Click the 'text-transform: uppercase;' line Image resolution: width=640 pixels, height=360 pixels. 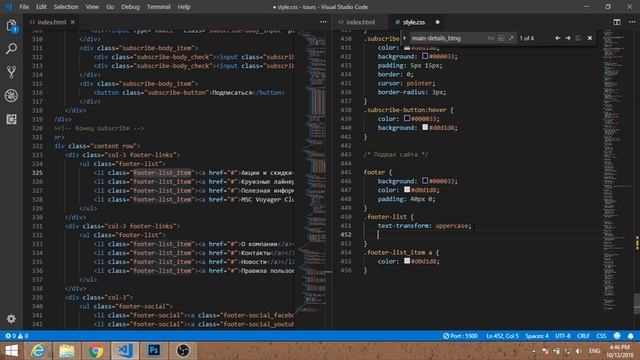(424, 226)
